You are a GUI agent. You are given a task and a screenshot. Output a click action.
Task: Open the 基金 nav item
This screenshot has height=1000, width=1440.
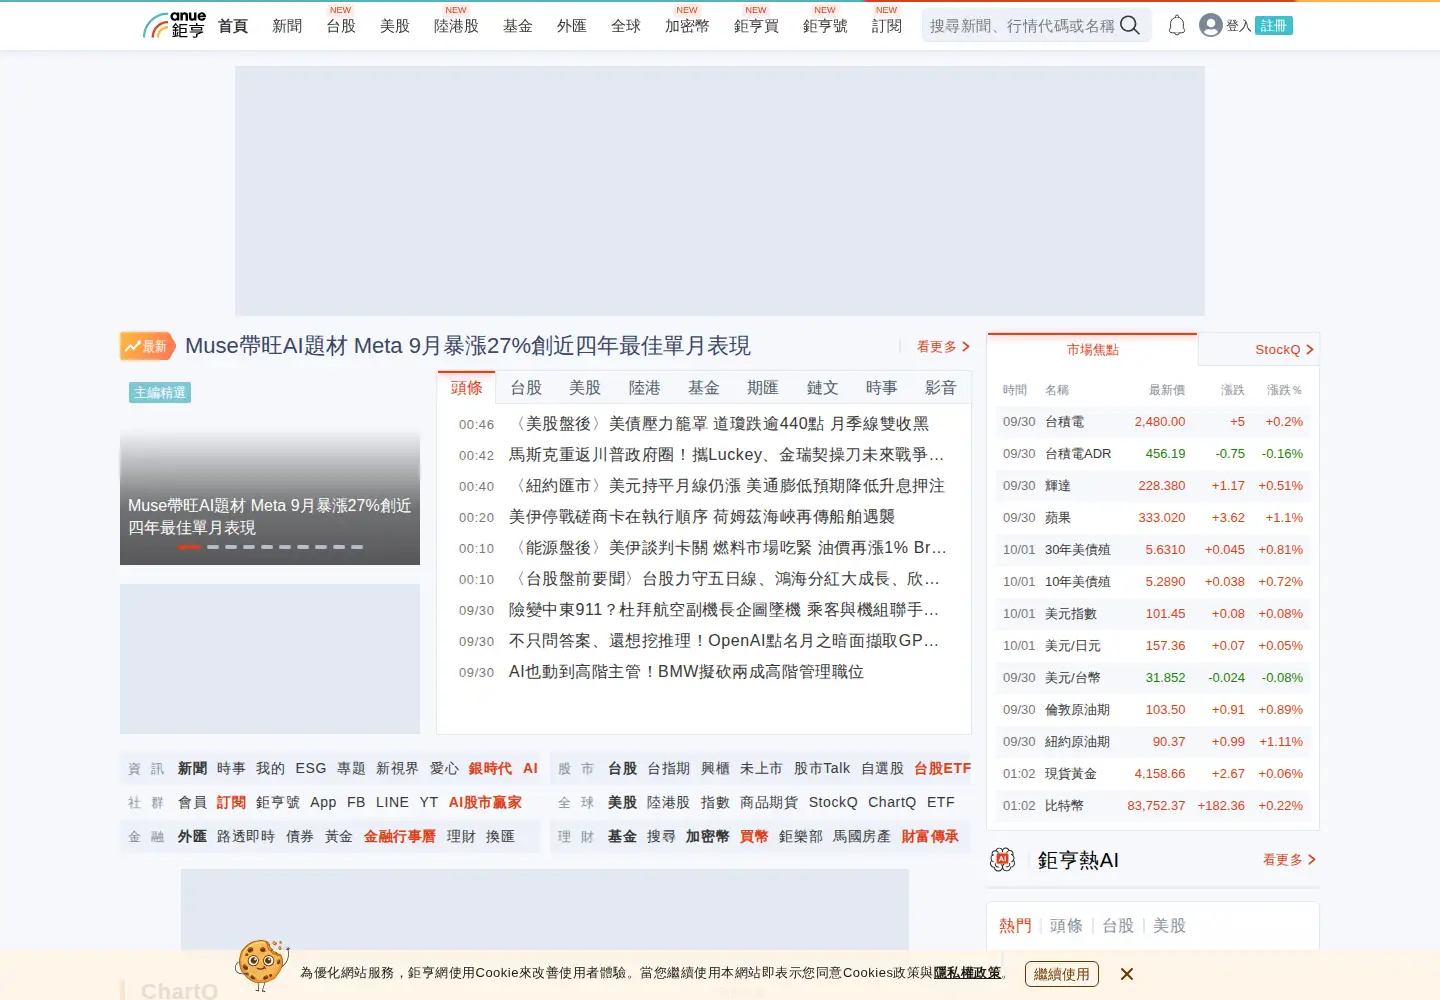518,26
